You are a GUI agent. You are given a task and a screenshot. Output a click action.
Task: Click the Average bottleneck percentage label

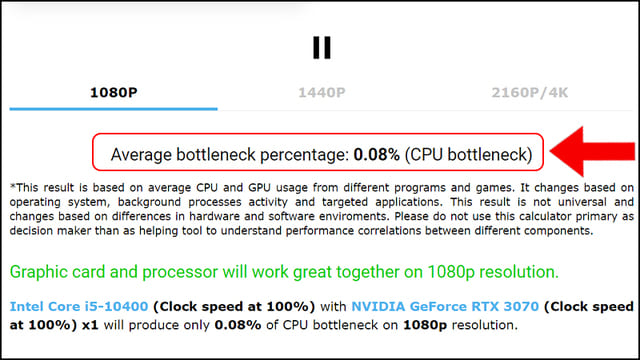click(230, 155)
